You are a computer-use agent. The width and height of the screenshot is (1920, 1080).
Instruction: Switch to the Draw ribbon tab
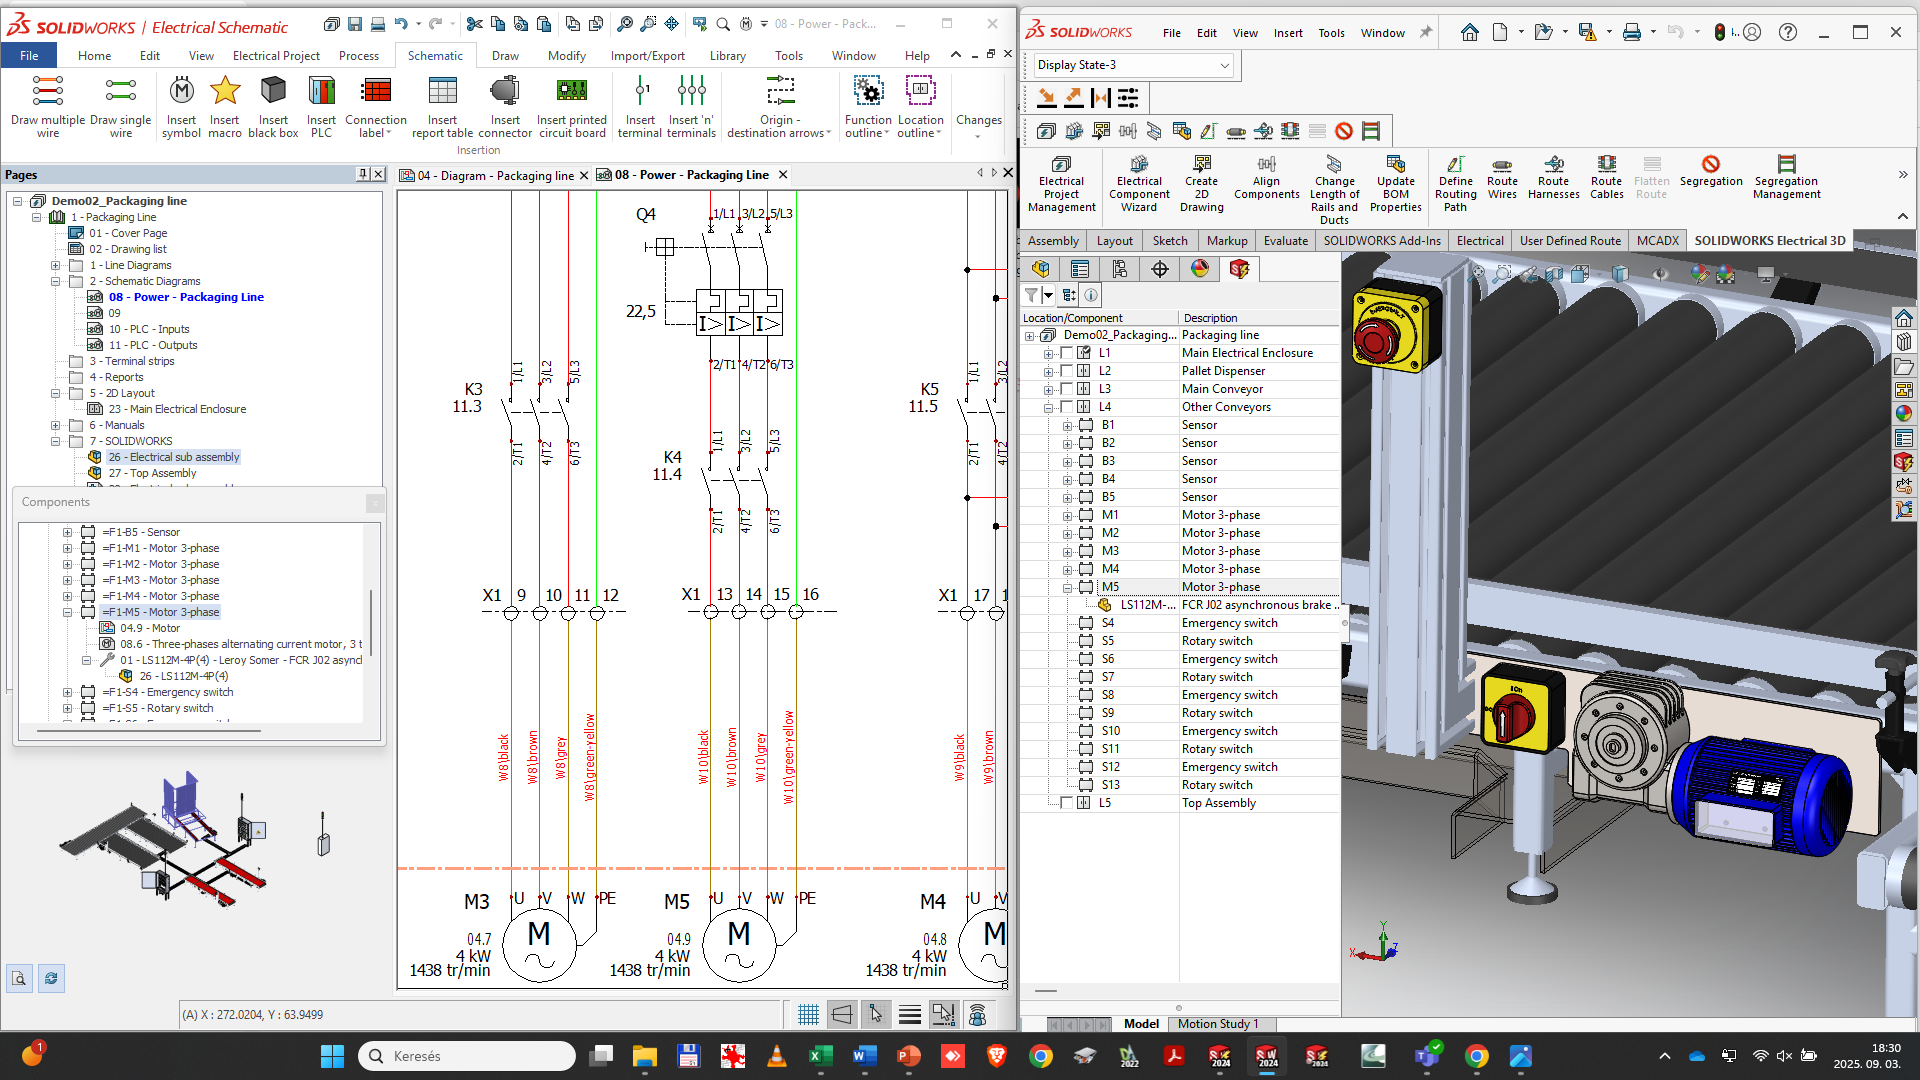(505, 56)
